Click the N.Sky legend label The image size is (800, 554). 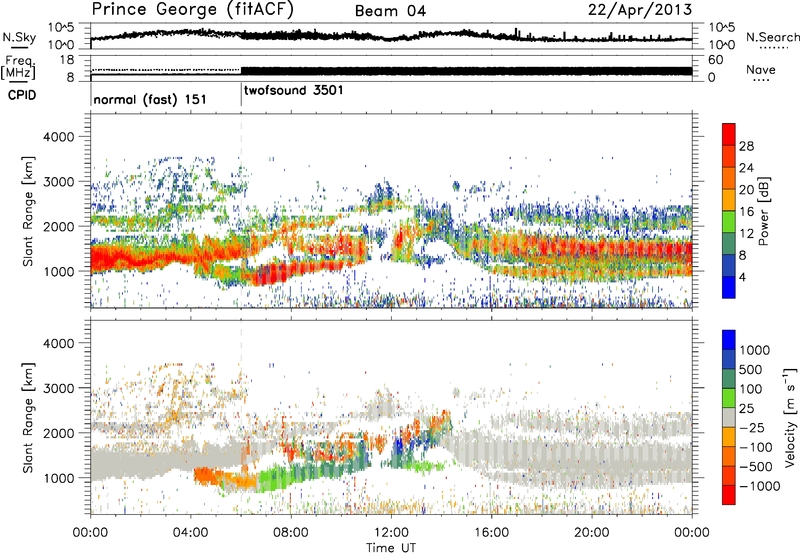19,37
